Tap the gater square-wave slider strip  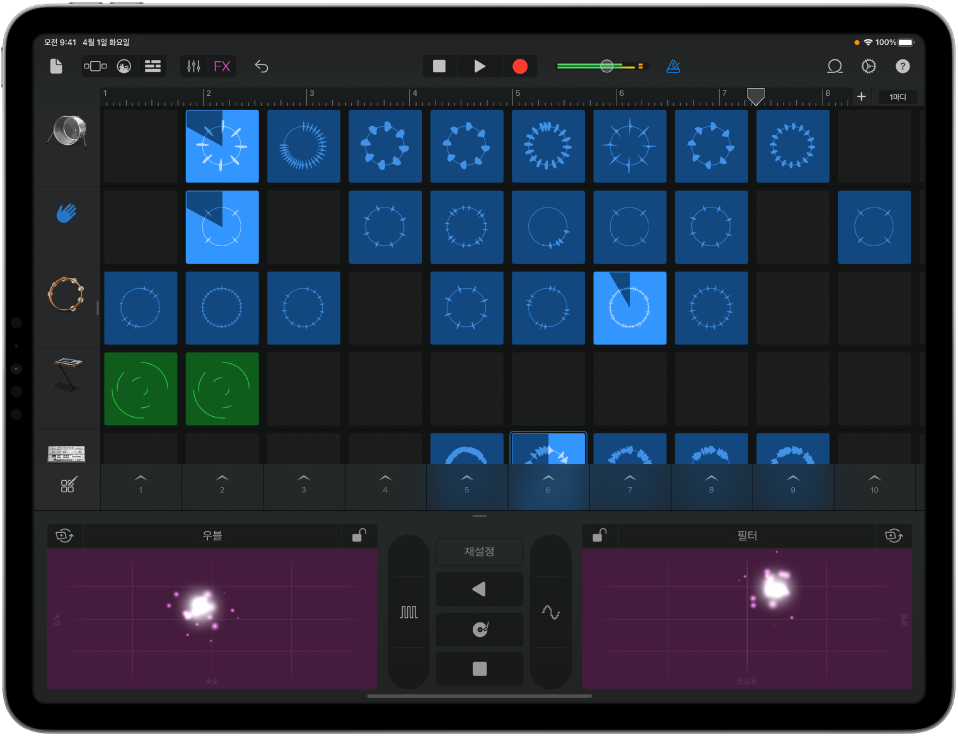[x=409, y=612]
